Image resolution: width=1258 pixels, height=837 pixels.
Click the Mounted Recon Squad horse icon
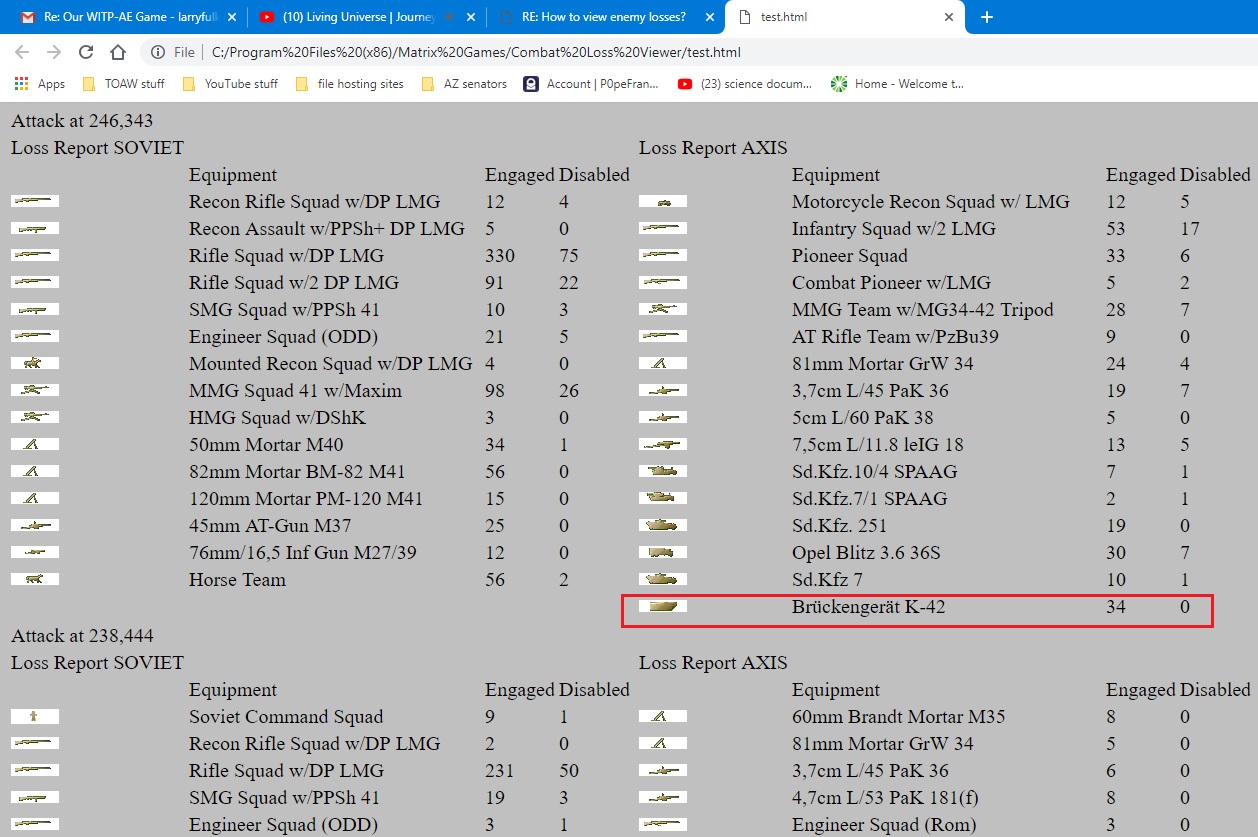coord(35,363)
